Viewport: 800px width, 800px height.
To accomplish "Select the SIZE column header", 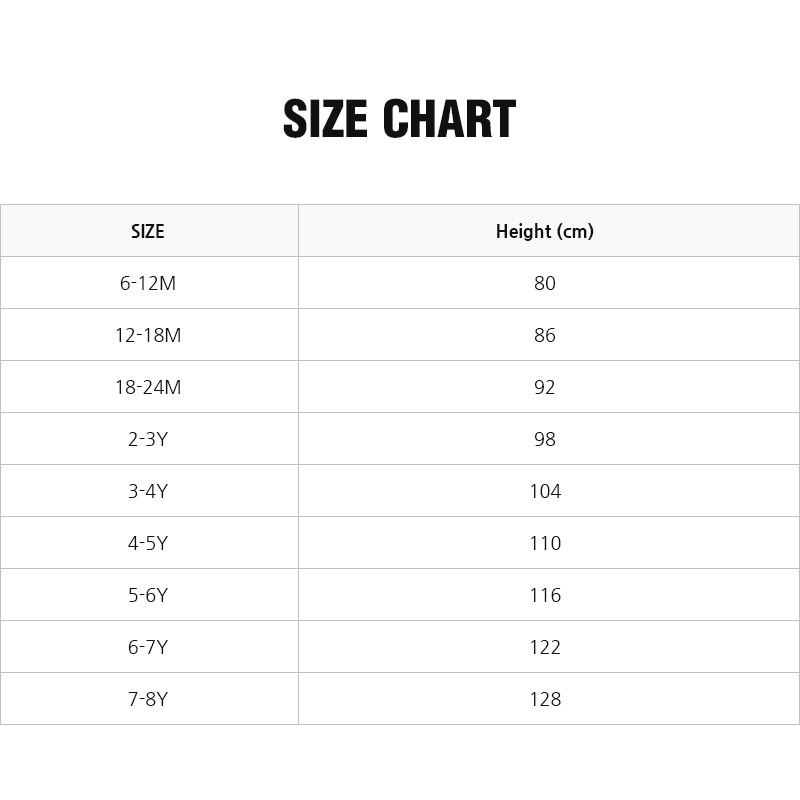I will (148, 231).
